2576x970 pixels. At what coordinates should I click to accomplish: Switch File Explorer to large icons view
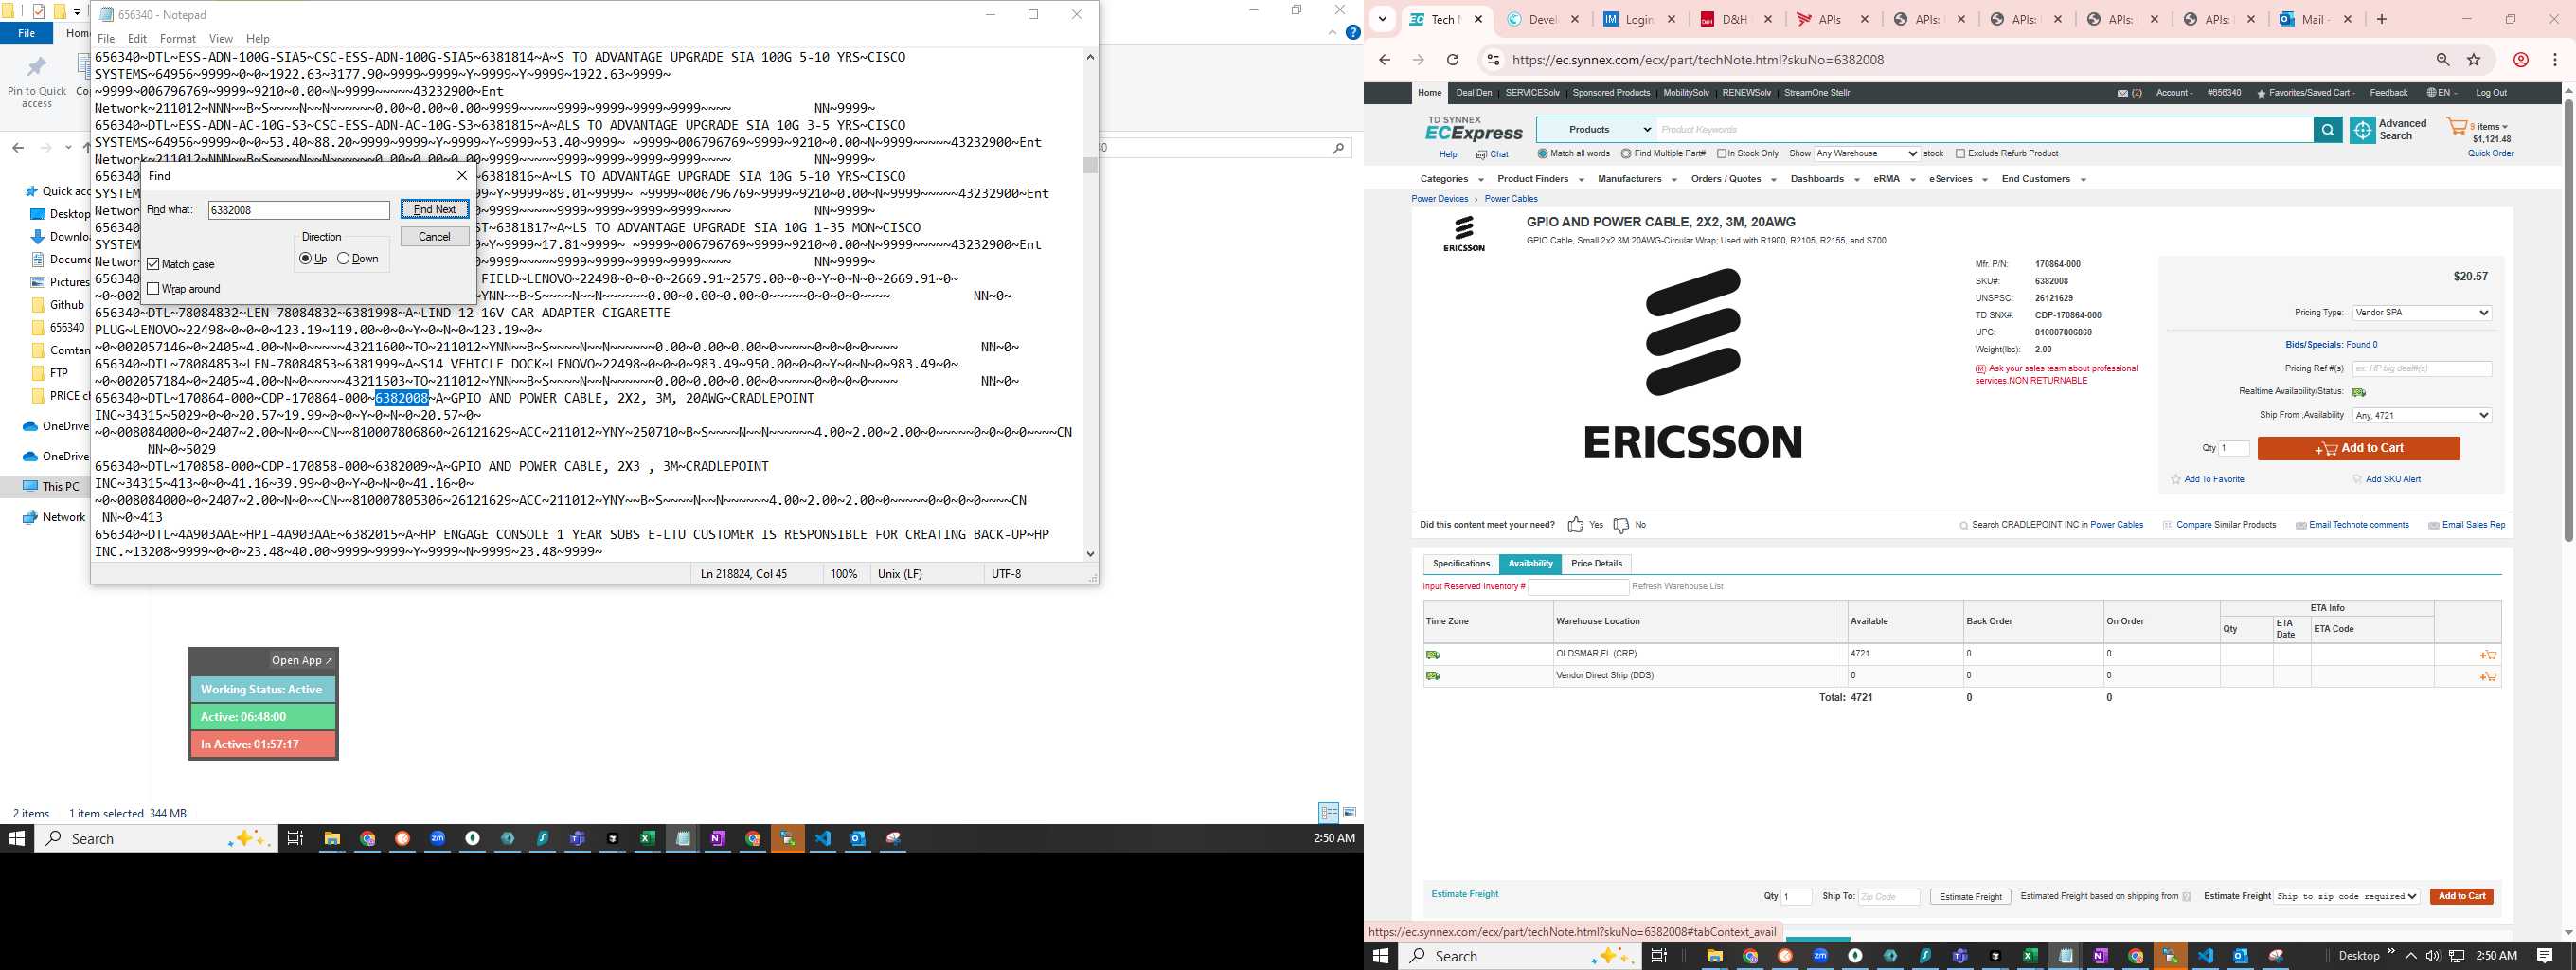(1349, 813)
